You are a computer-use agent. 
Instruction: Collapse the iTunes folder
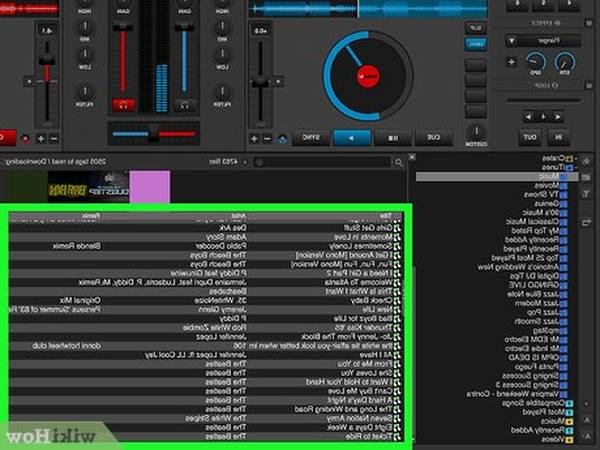tap(576, 167)
